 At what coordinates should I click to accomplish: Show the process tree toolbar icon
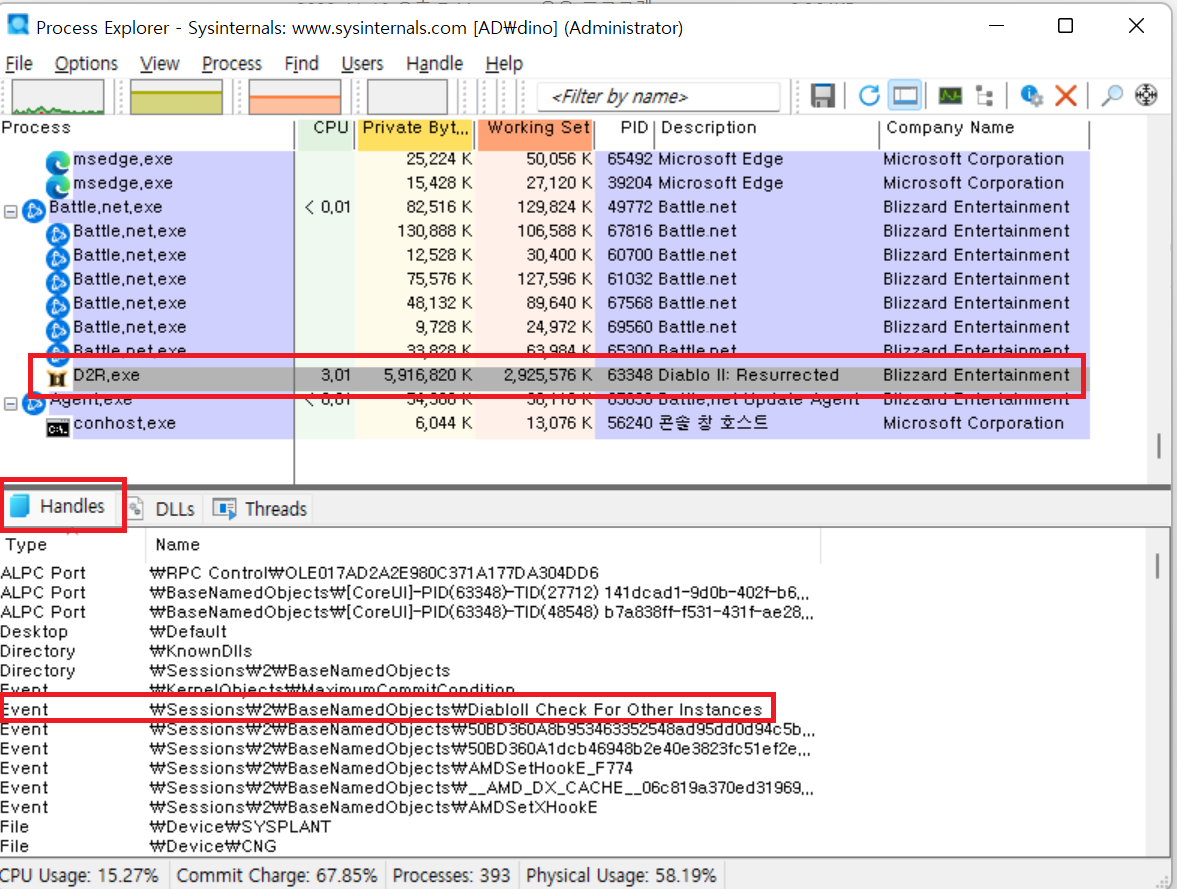(x=984, y=96)
